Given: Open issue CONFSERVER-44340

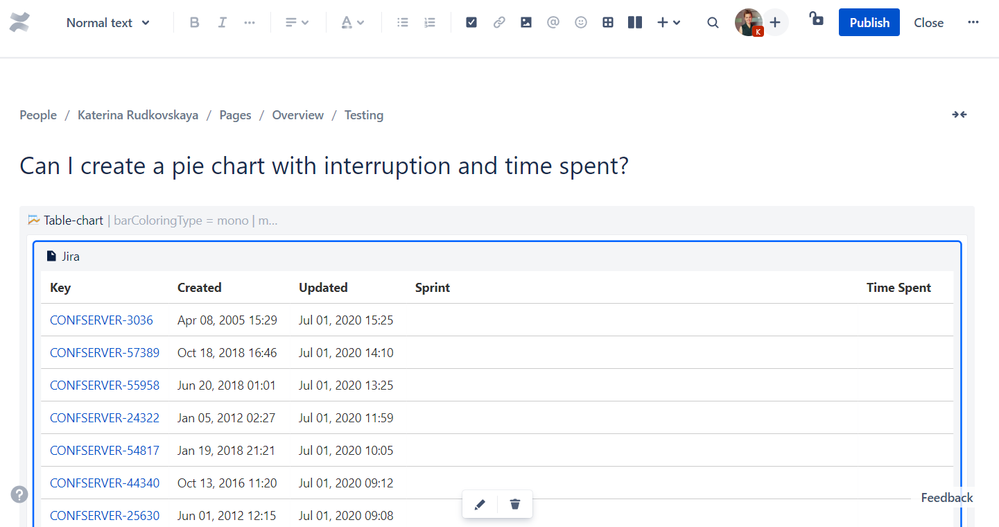Looking at the screenshot, I should click(x=104, y=483).
